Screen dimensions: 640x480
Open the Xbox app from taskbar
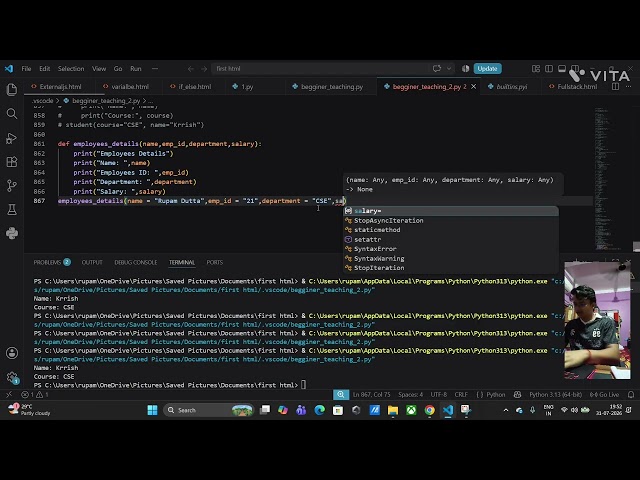411,410
